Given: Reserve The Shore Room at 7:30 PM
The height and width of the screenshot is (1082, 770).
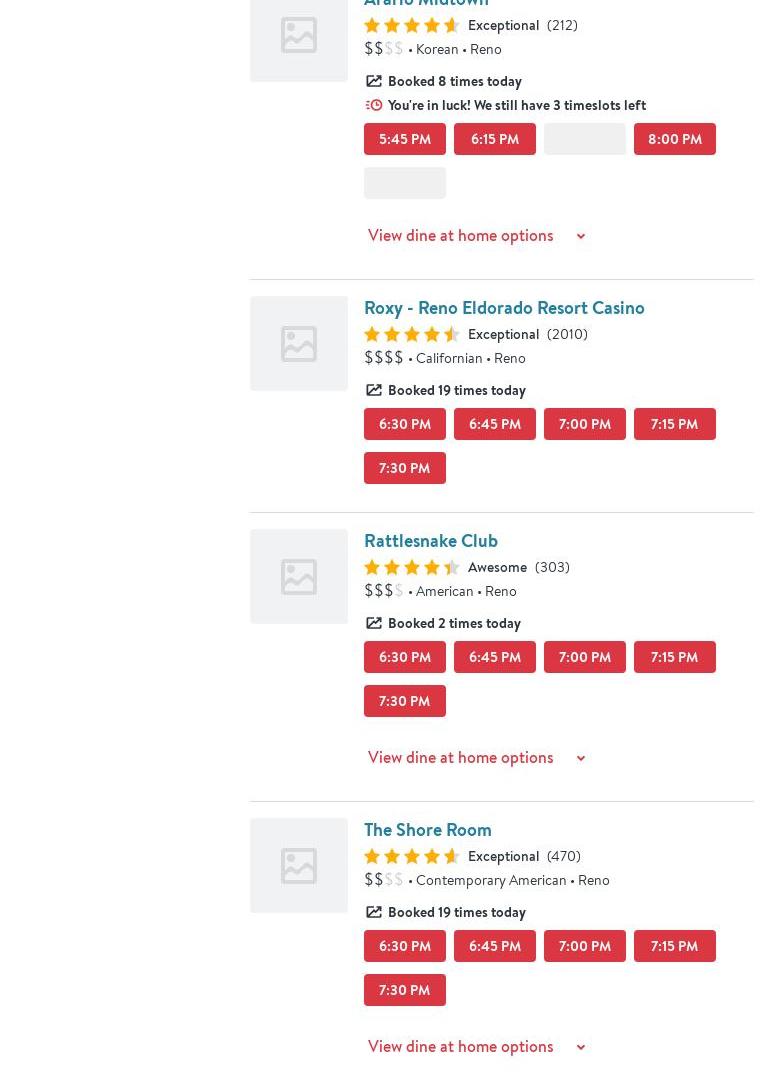Looking at the screenshot, I should pyautogui.click(x=404, y=990).
